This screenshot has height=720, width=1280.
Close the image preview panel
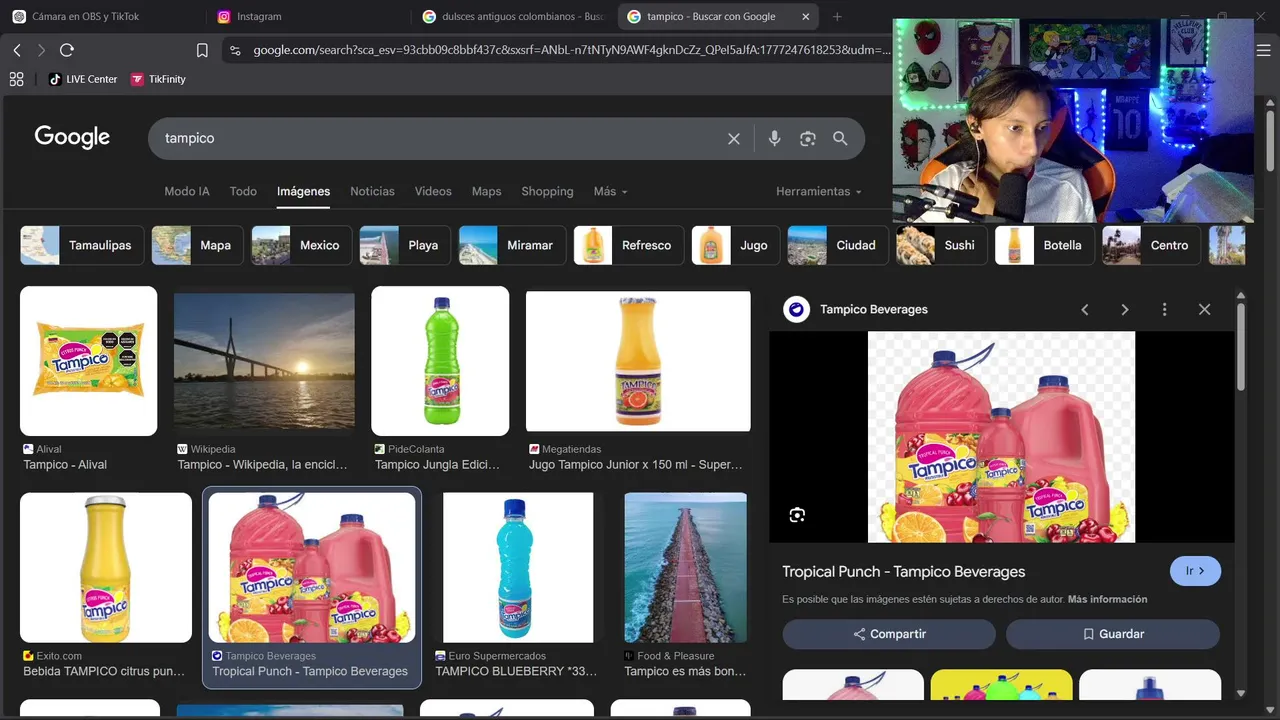tap(1204, 310)
